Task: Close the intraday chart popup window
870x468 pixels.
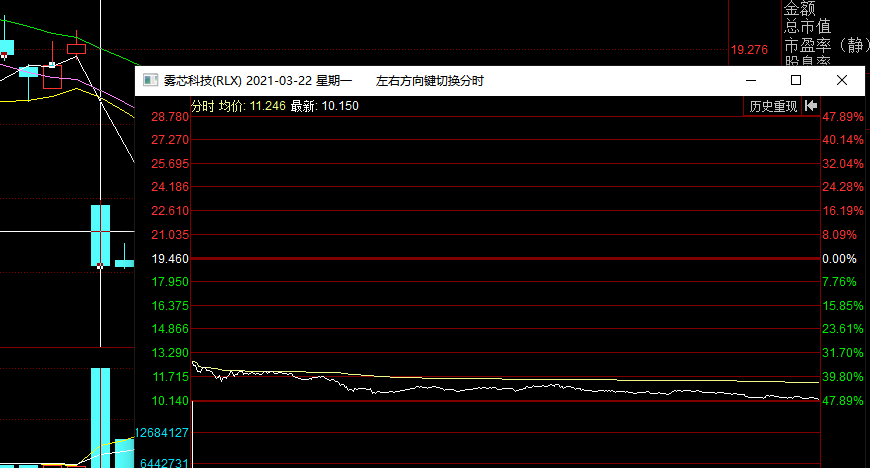Action: coord(842,80)
